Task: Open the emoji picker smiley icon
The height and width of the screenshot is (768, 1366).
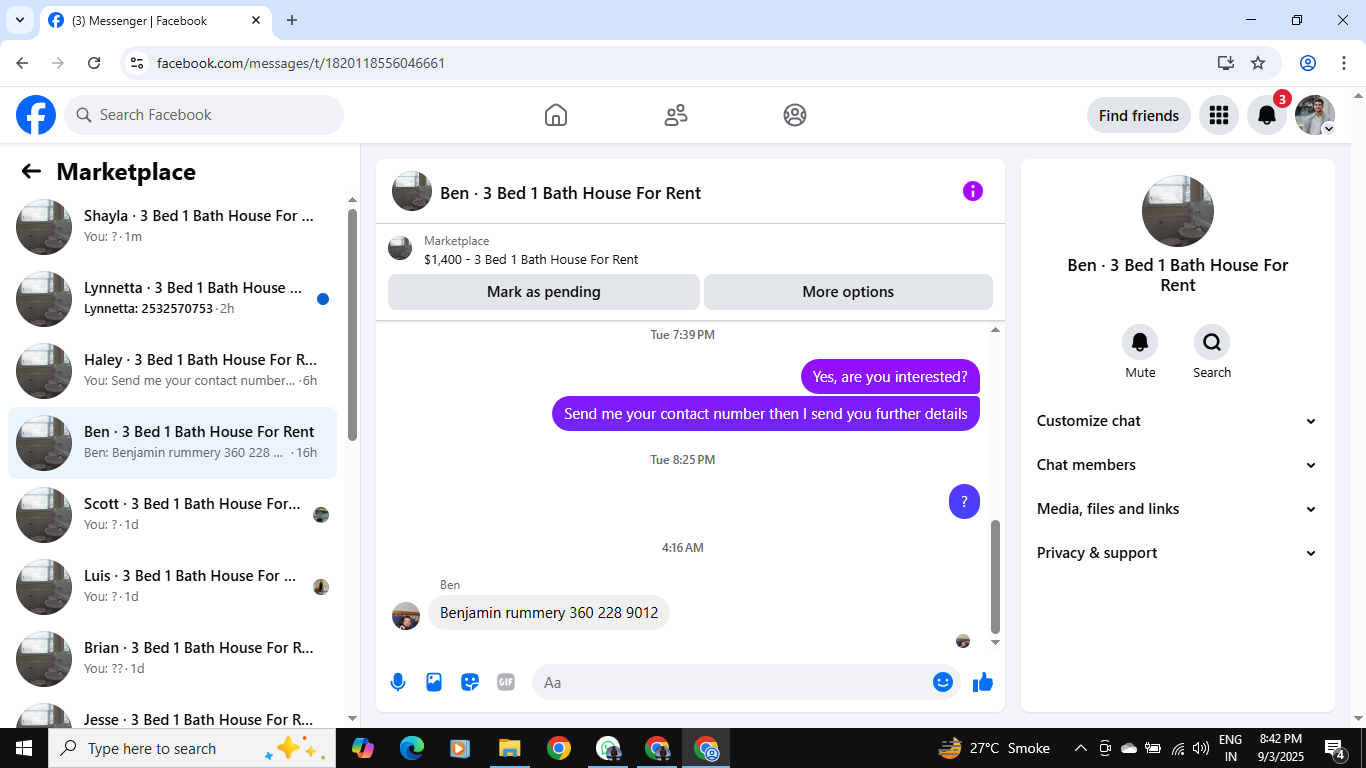Action: pyautogui.click(x=942, y=682)
